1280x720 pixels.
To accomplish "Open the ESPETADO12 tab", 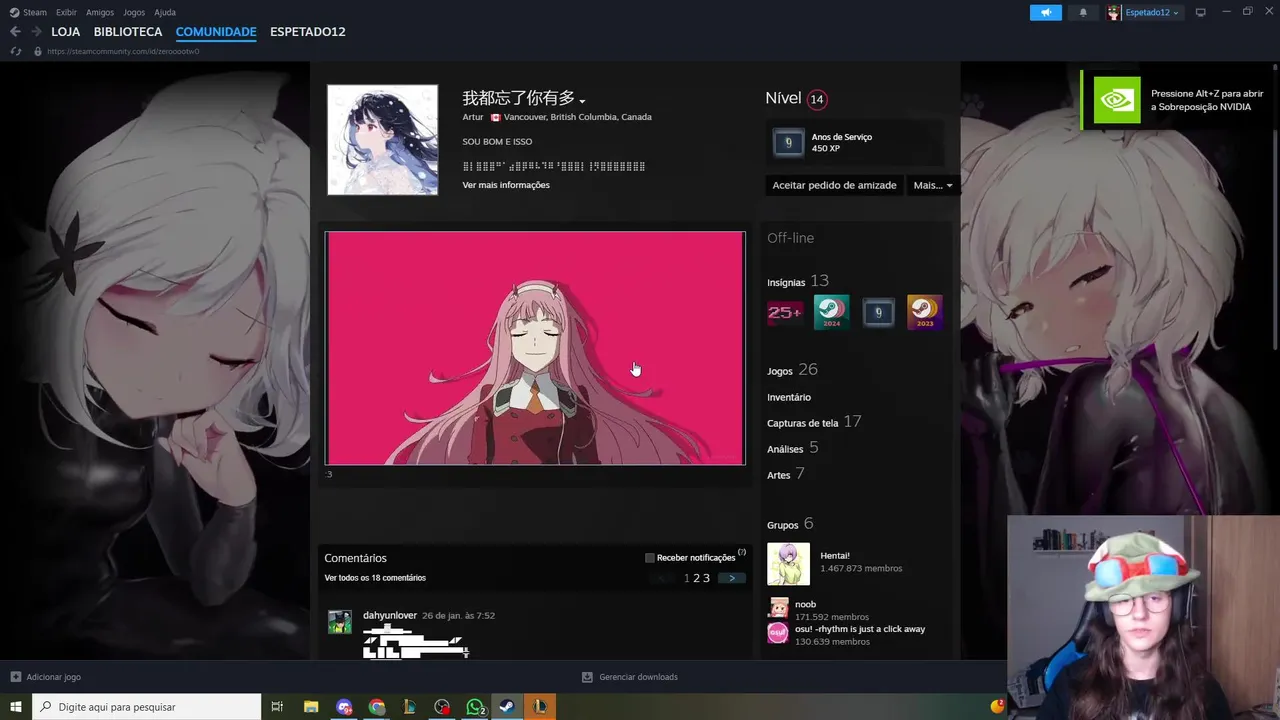I will (308, 32).
